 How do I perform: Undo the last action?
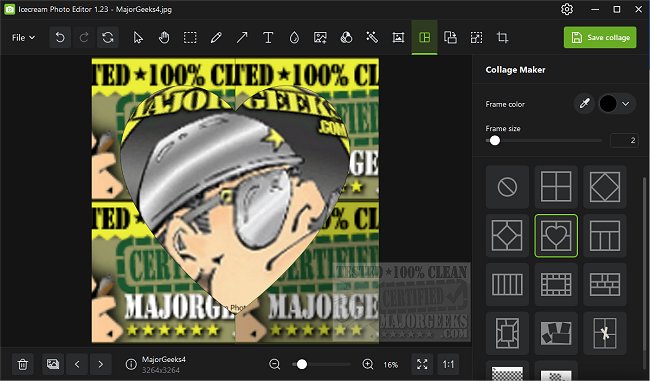point(60,38)
